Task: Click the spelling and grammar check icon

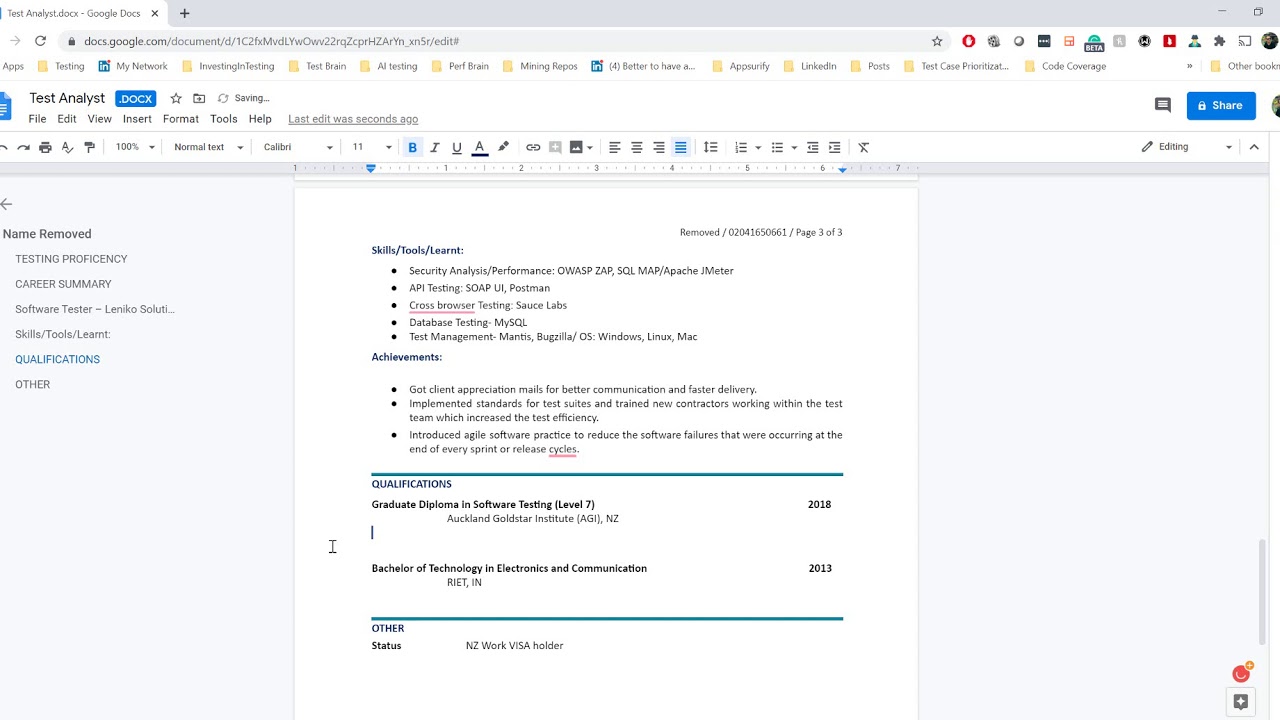Action: [67, 147]
